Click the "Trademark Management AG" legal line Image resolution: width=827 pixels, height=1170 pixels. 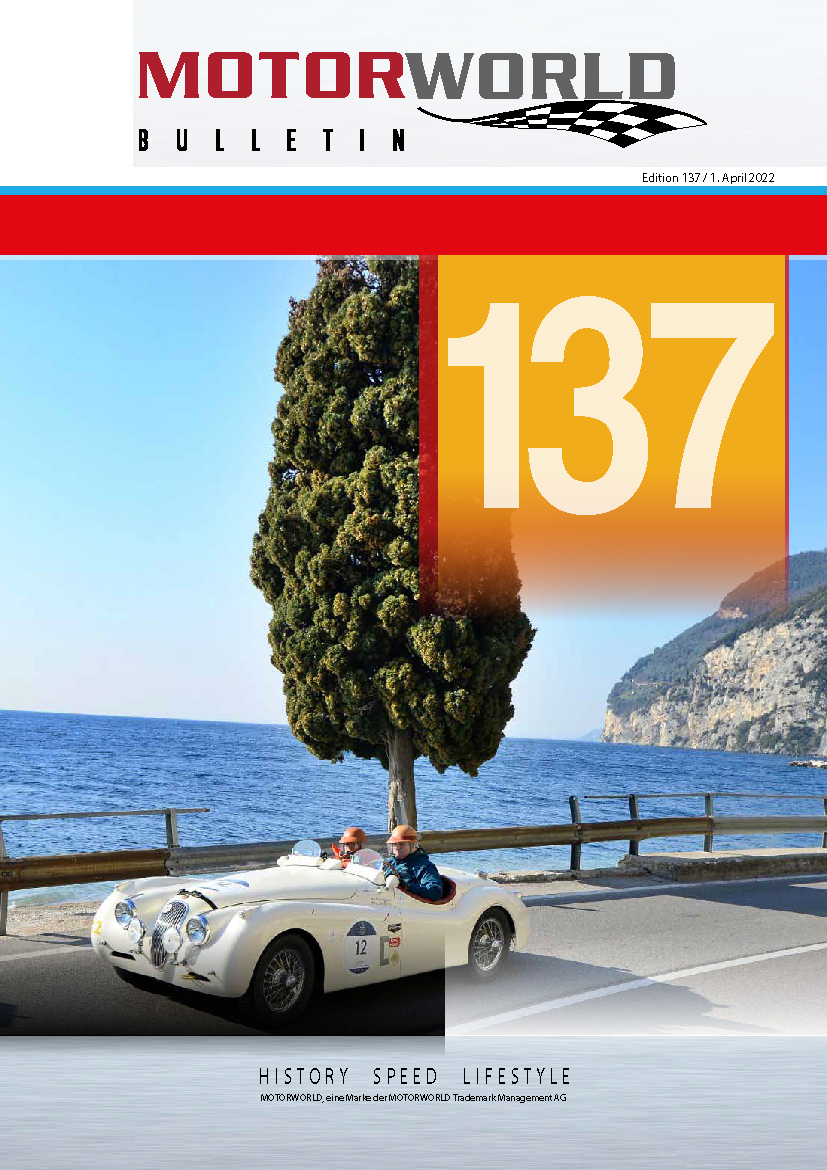[413, 1098]
